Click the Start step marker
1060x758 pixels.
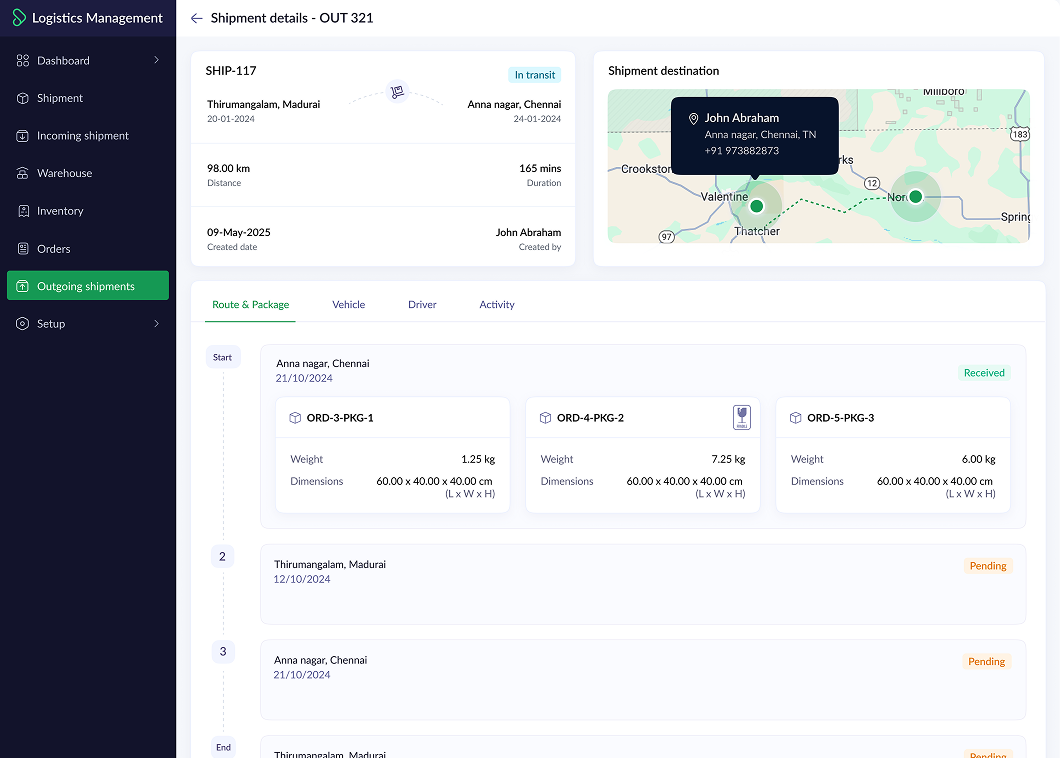222,357
